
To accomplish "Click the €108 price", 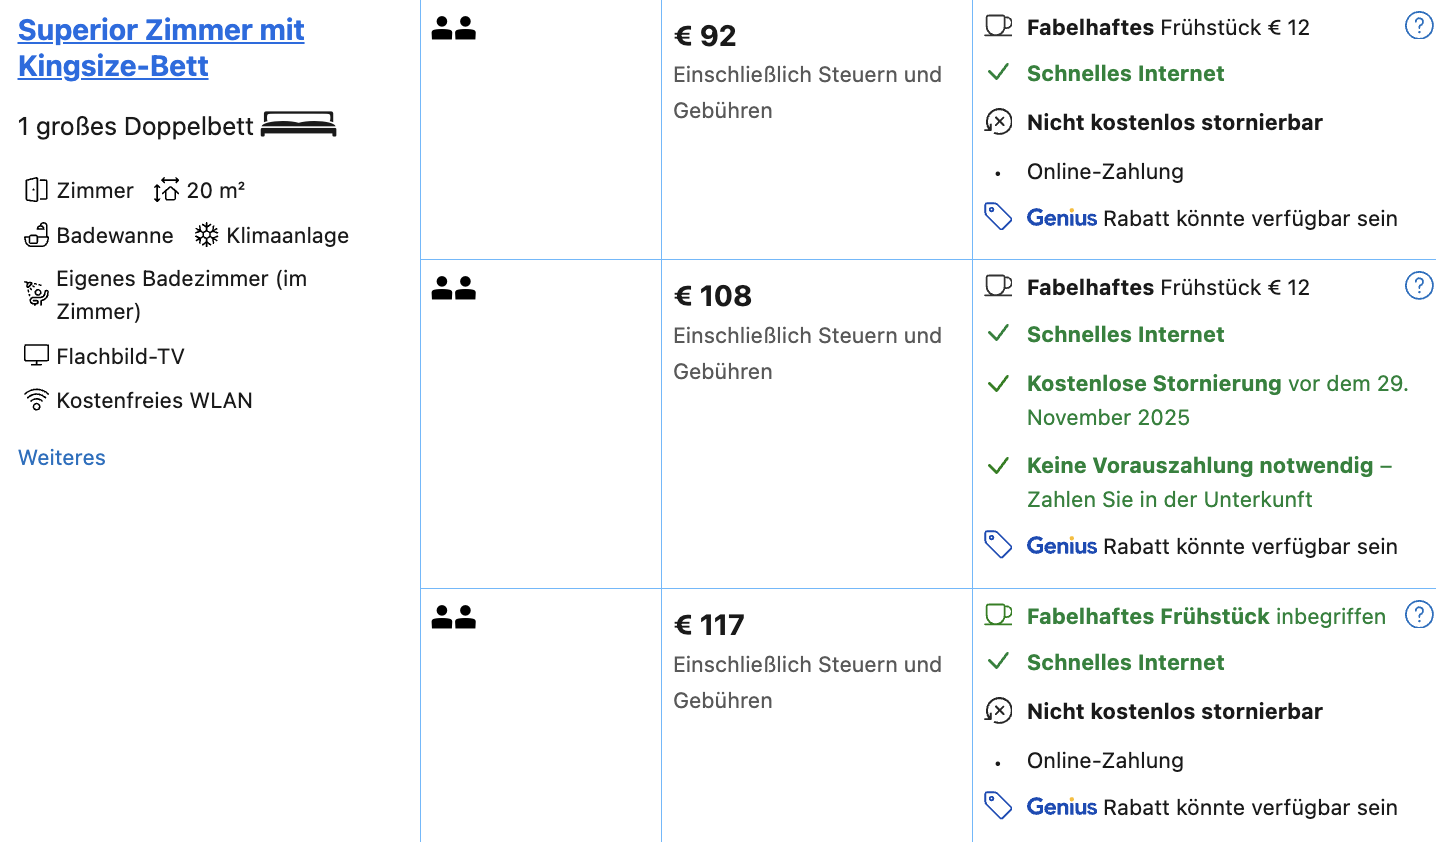I will 713,296.
